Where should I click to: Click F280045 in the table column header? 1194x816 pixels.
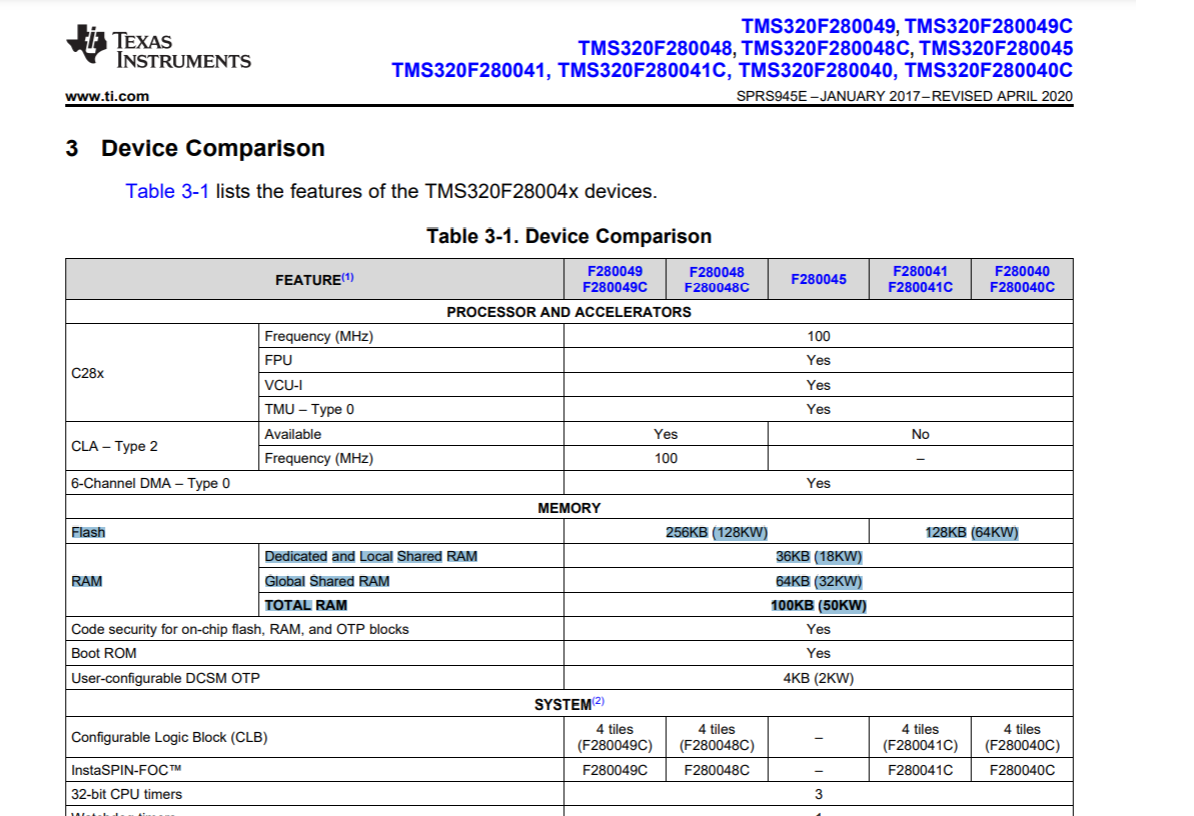[819, 279]
